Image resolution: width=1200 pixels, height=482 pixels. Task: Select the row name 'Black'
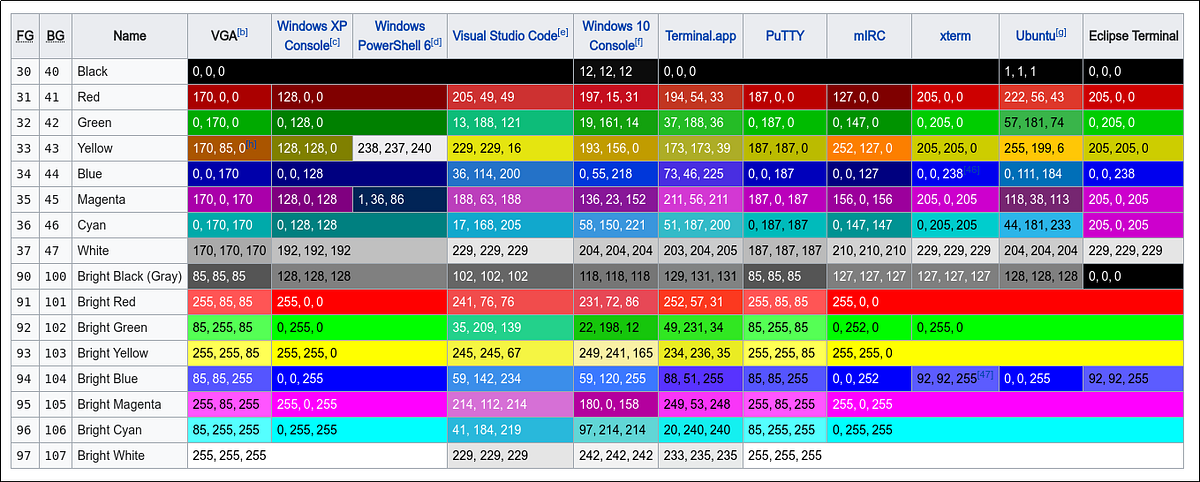click(92, 72)
